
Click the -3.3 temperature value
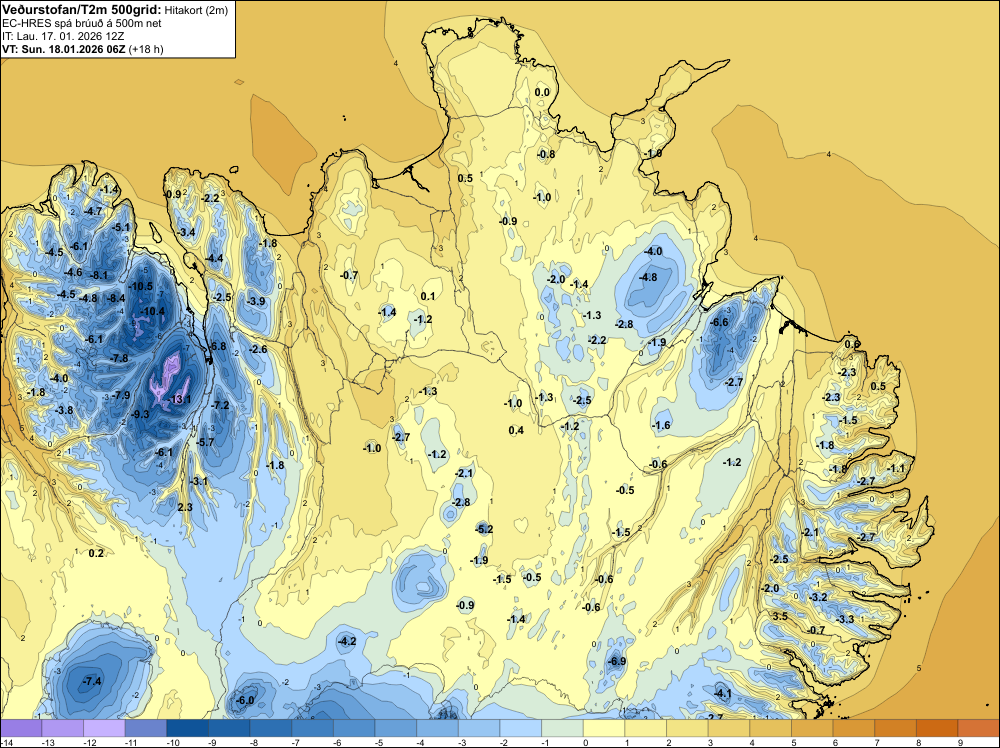845,619
